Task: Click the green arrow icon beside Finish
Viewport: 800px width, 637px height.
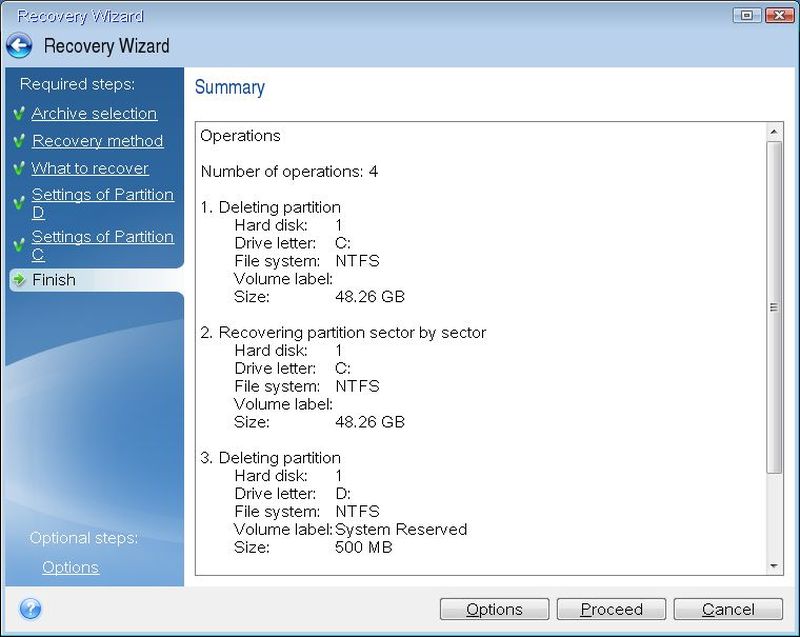Action: [19, 280]
